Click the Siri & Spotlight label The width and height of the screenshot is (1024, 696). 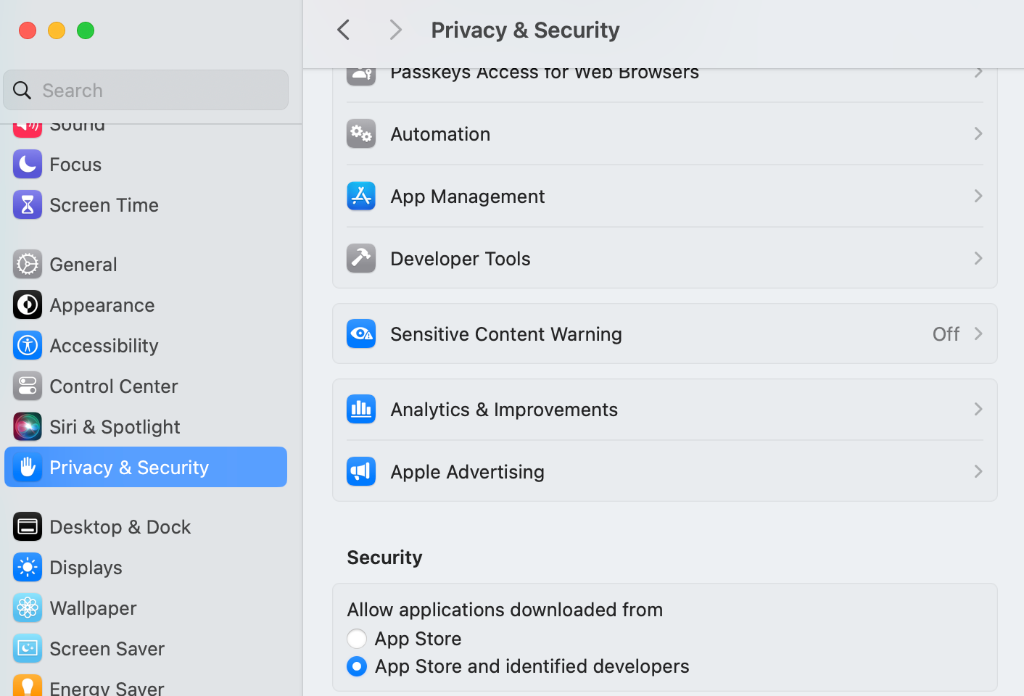tap(115, 426)
